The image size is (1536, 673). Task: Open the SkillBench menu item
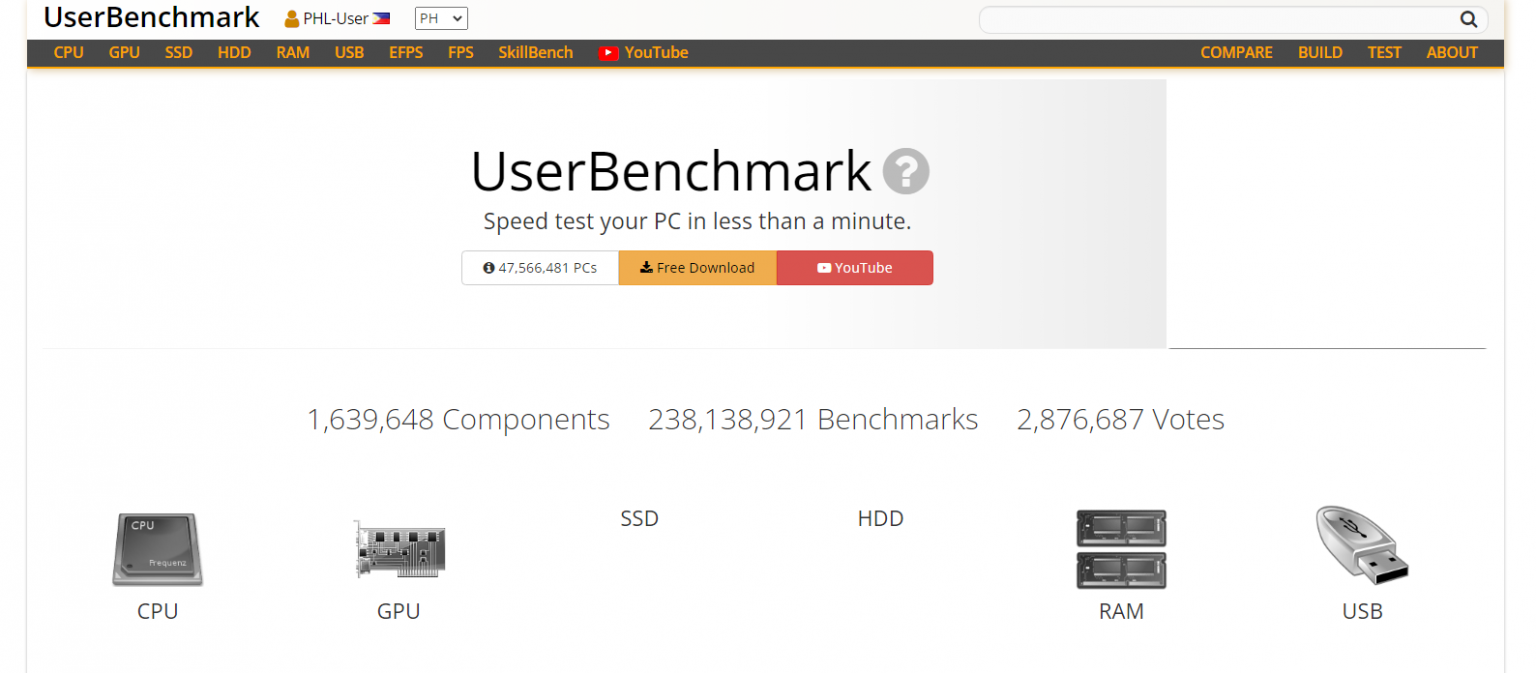tap(535, 52)
